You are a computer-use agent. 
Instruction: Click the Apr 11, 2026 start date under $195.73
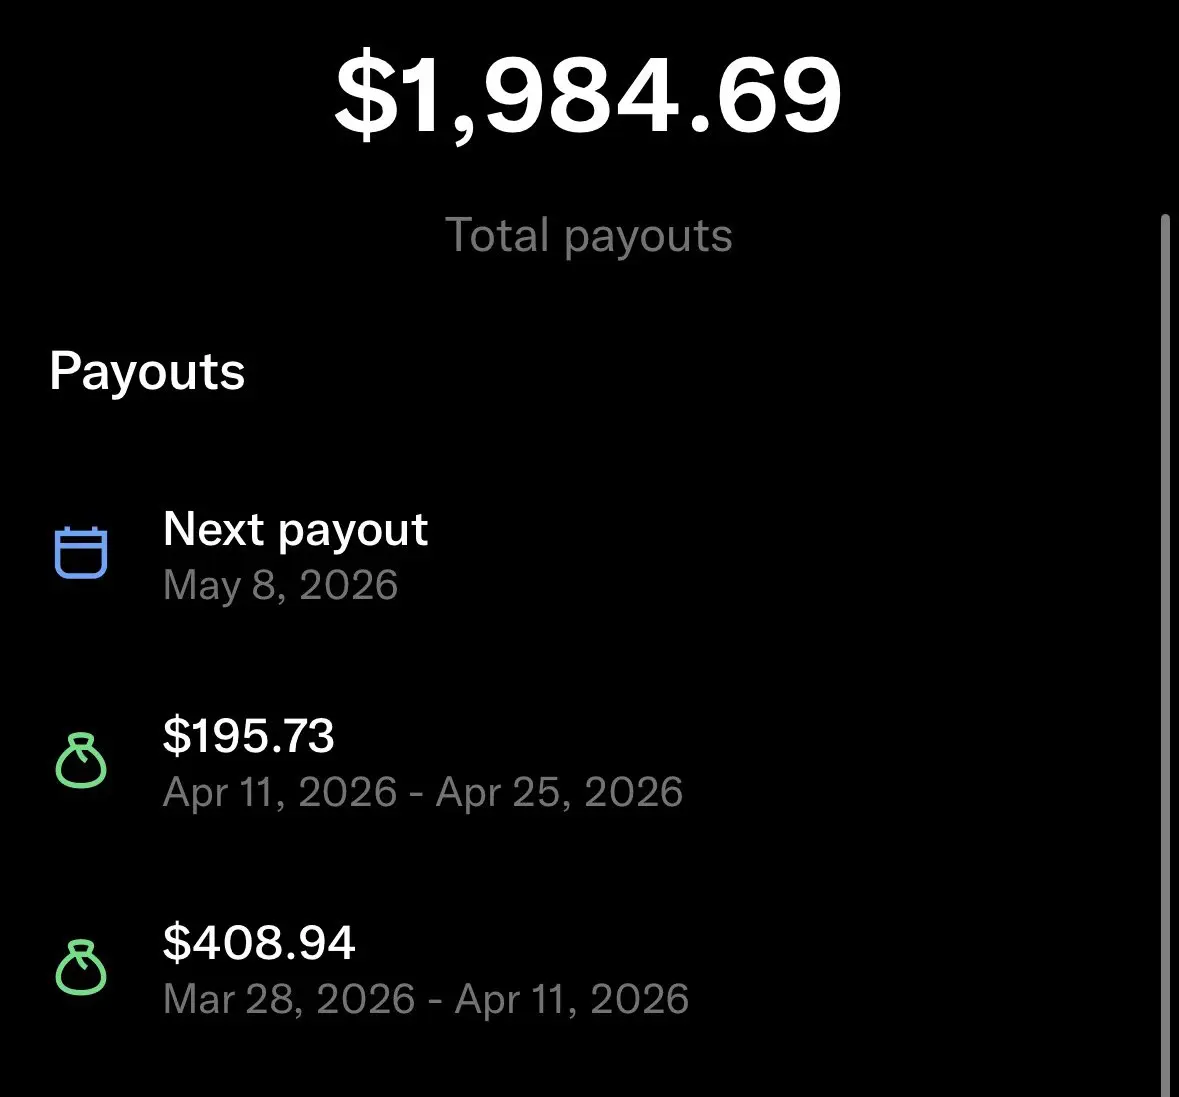[x=280, y=792]
